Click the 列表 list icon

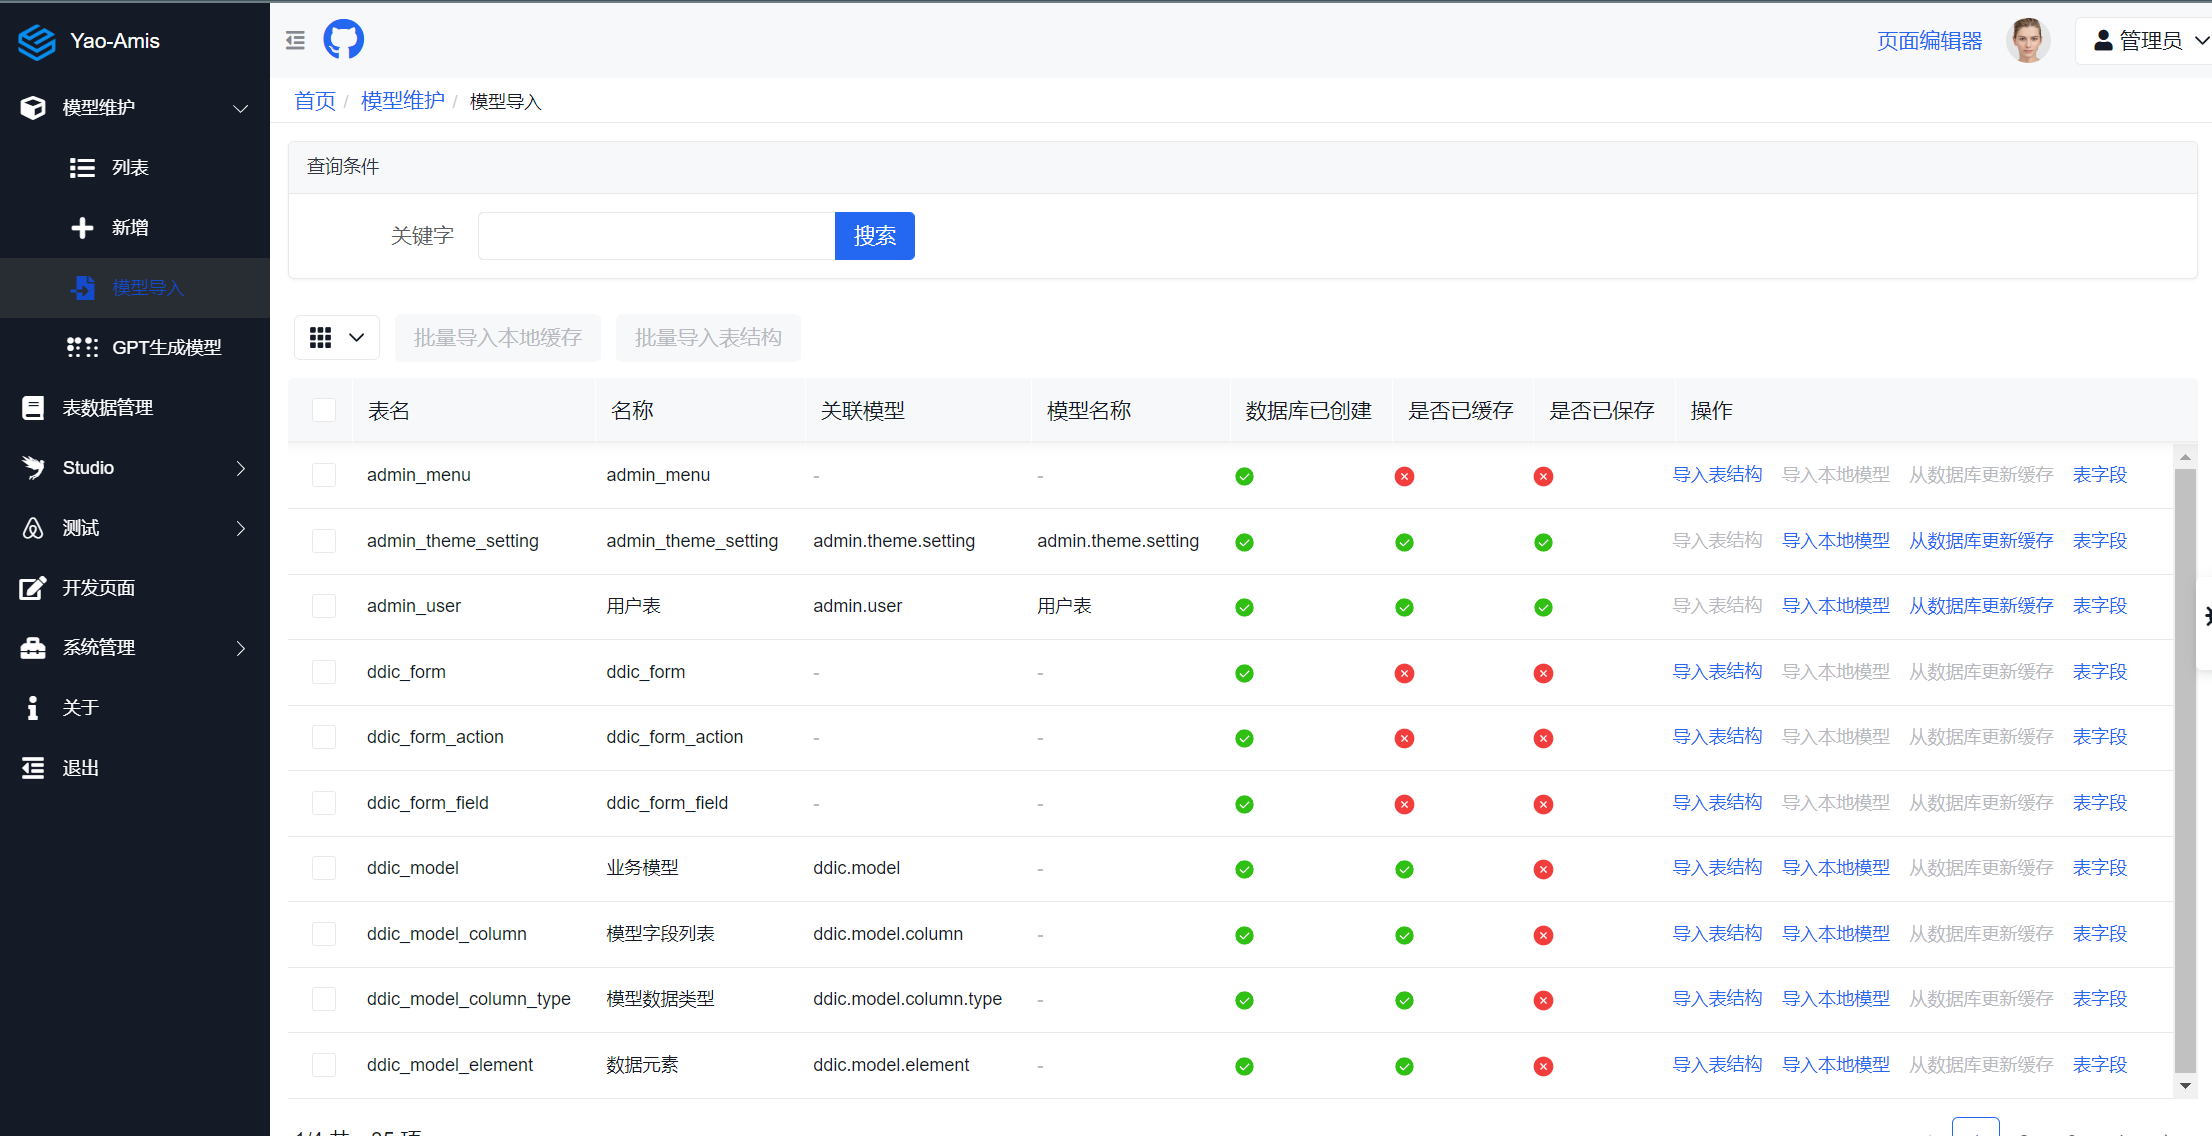(82, 168)
